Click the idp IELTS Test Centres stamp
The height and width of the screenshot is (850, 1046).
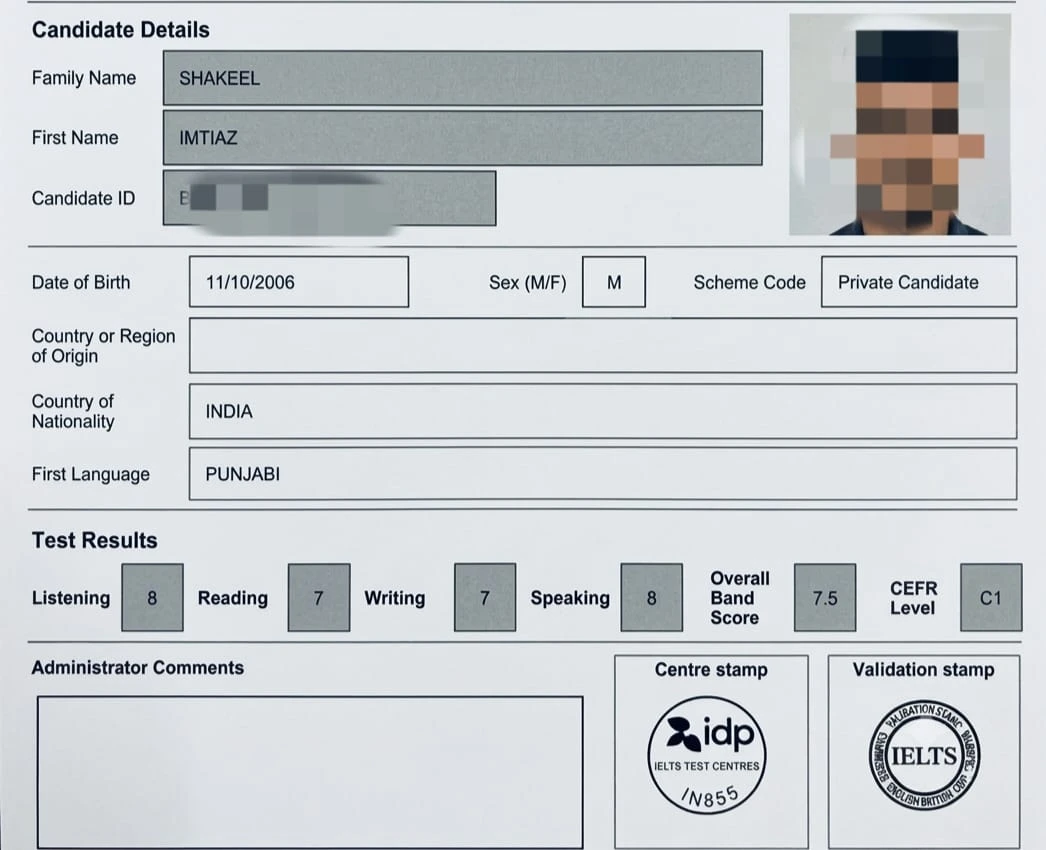pyautogui.click(x=707, y=755)
